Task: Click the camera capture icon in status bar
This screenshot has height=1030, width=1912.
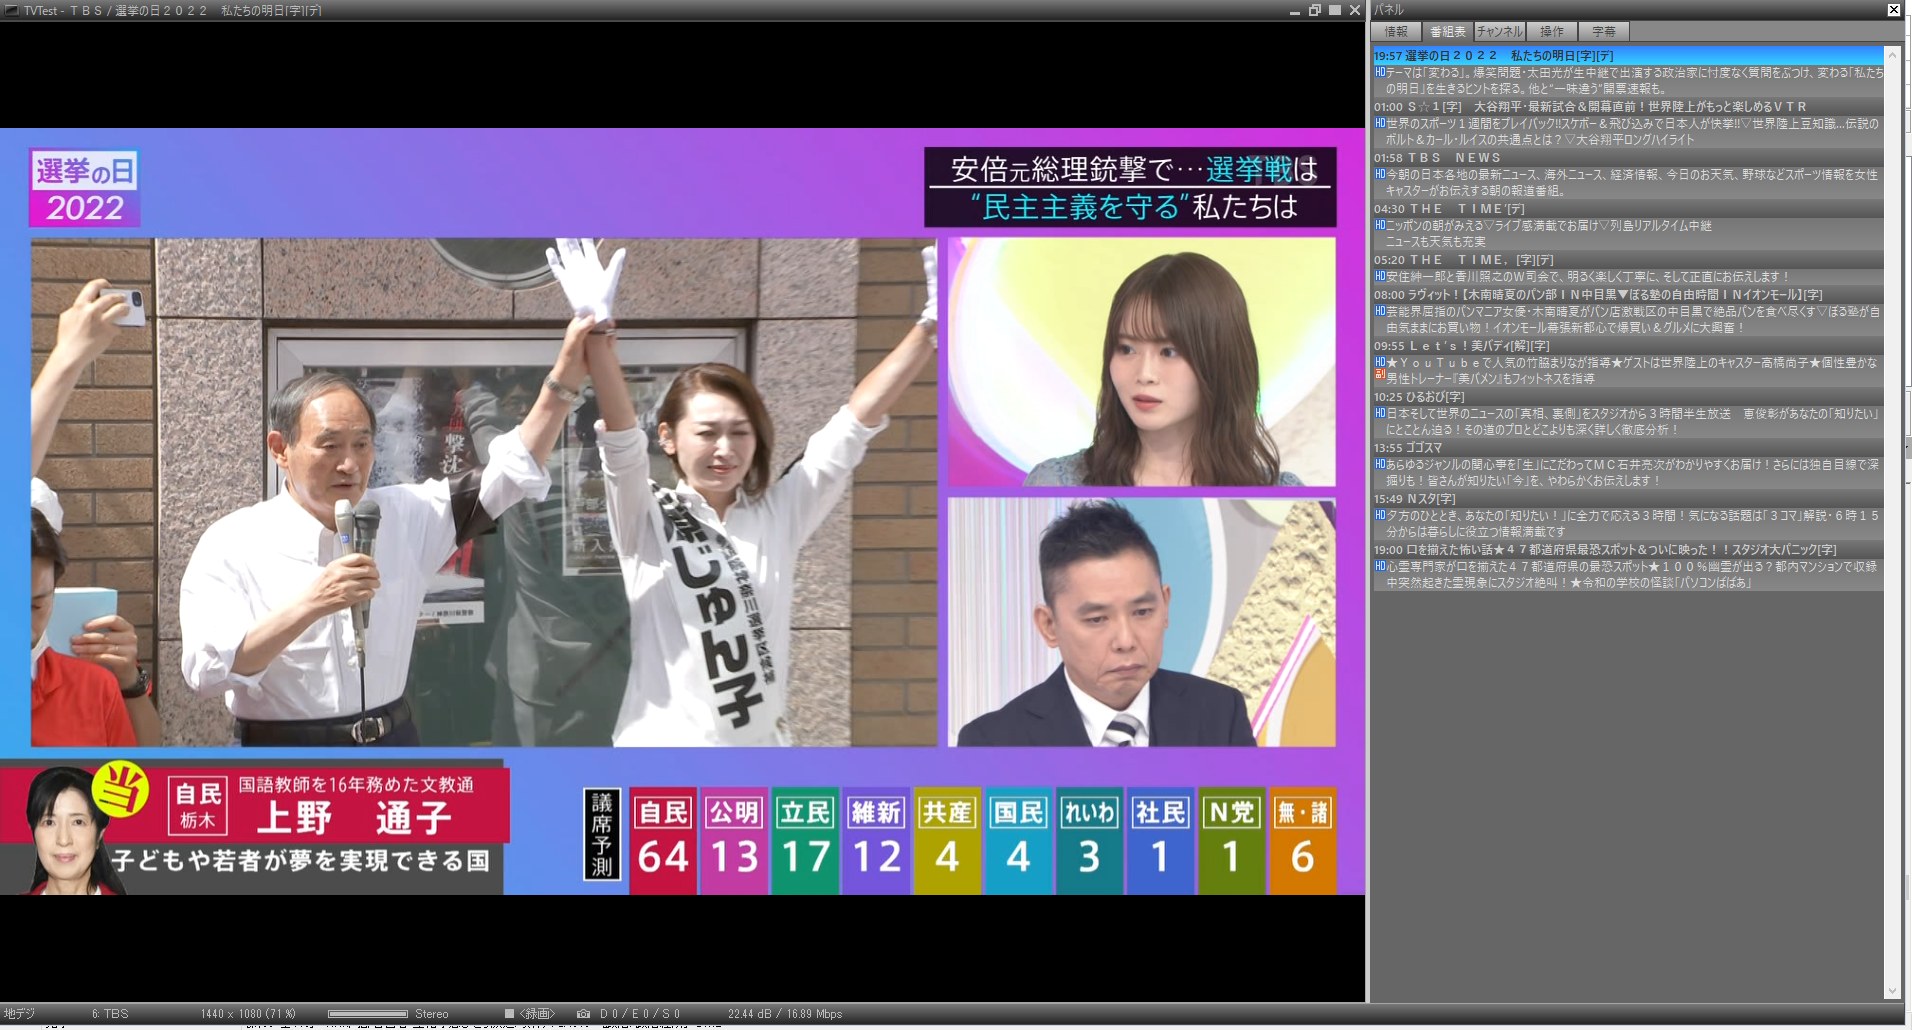Action: pos(583,1014)
